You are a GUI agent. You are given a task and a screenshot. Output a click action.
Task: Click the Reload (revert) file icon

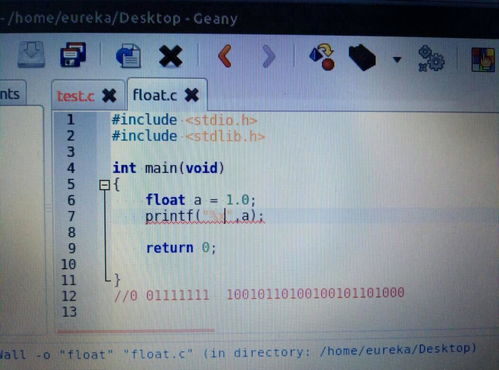tap(129, 56)
